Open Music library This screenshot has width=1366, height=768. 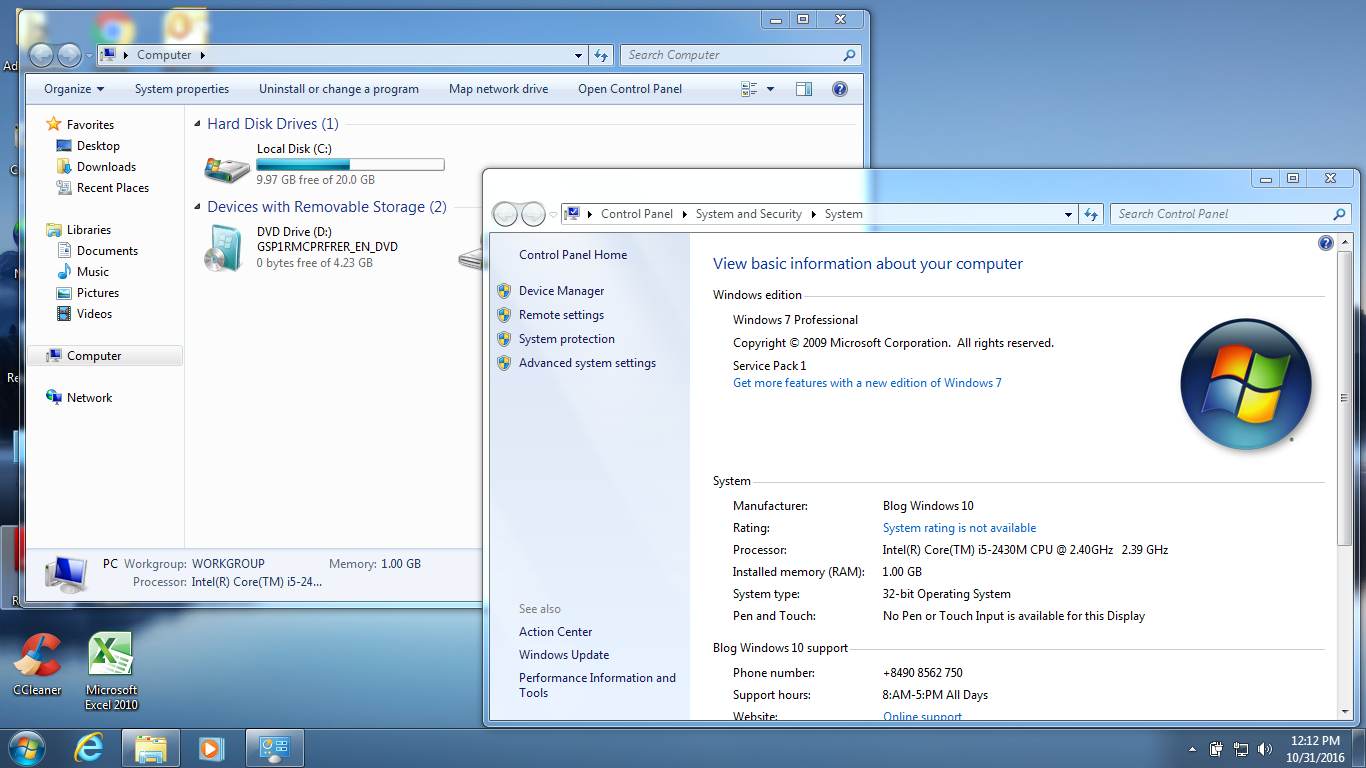point(93,272)
